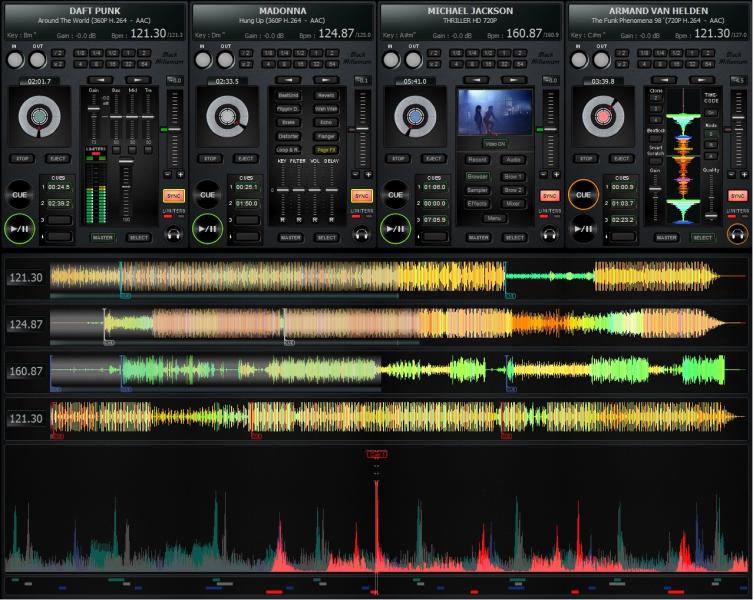Set 1/4 loop length on Daft Punk deck
Screen dimensions: 753x600
click(97, 53)
